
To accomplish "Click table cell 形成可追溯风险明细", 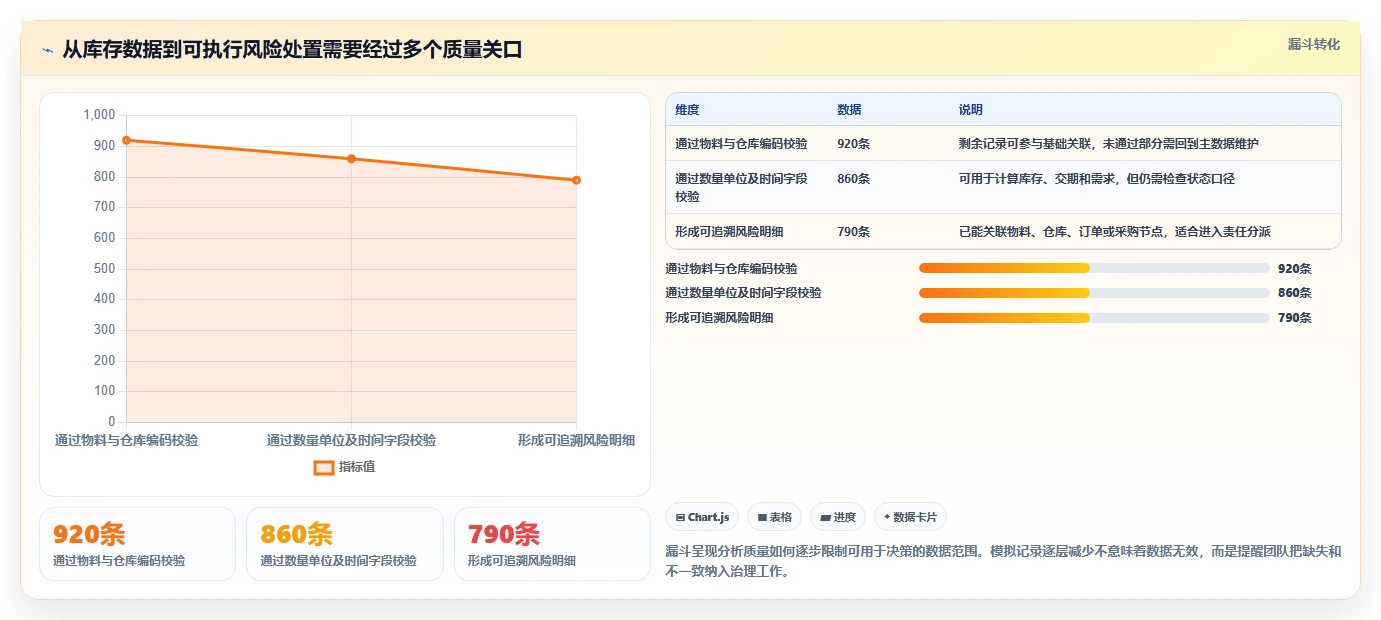I will pyautogui.click(x=729, y=232).
